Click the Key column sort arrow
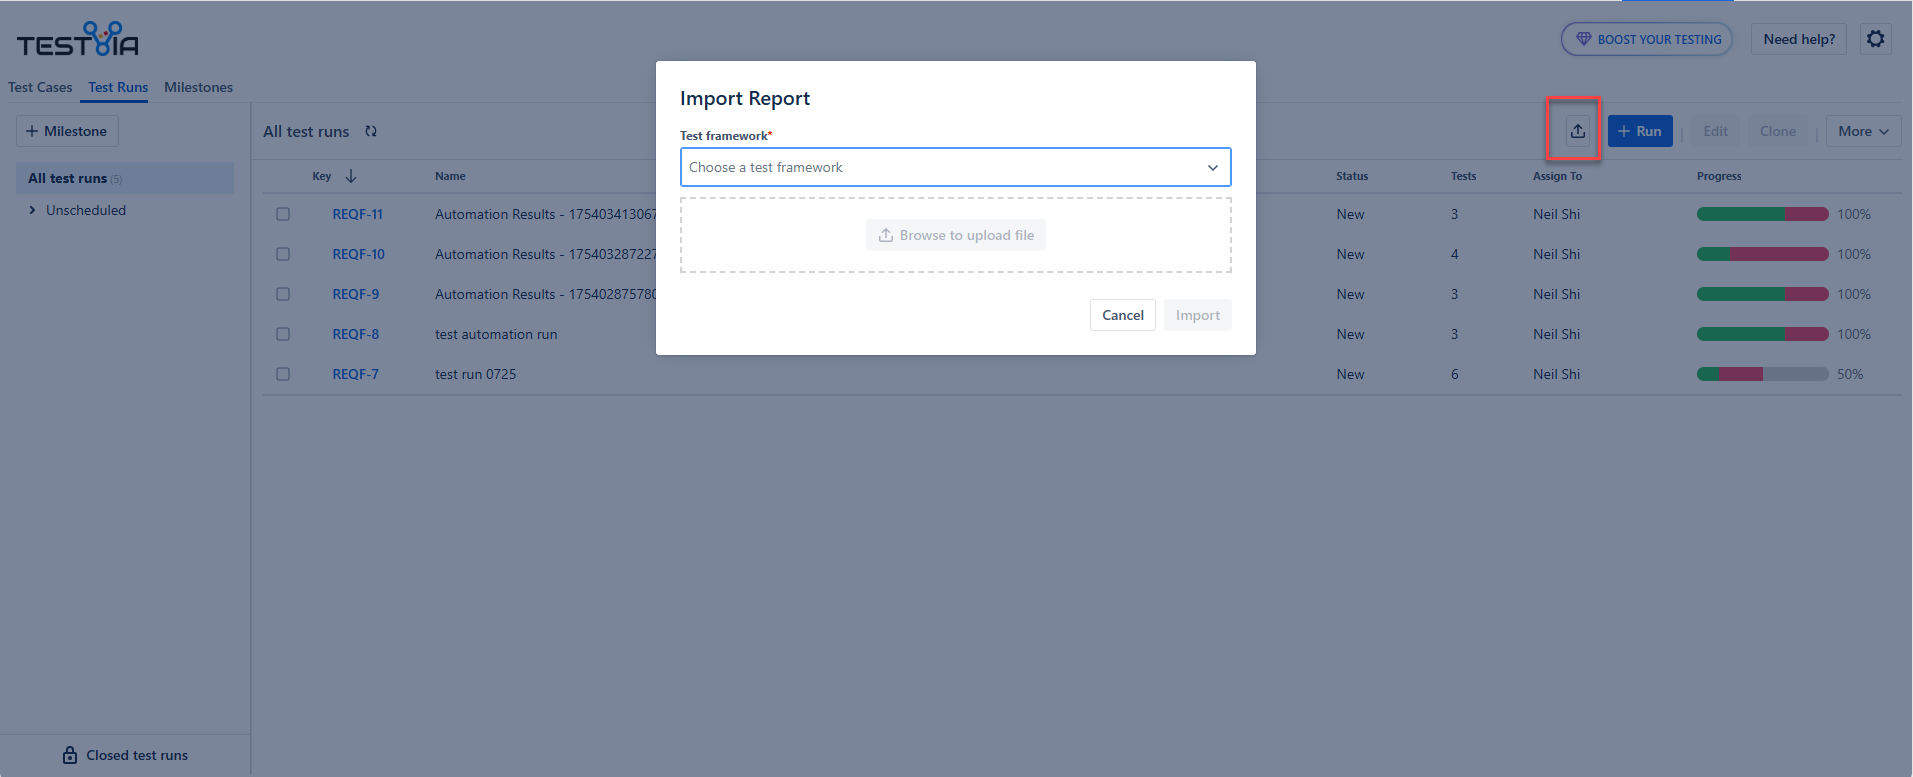This screenshot has height=777, width=1913. [x=351, y=176]
